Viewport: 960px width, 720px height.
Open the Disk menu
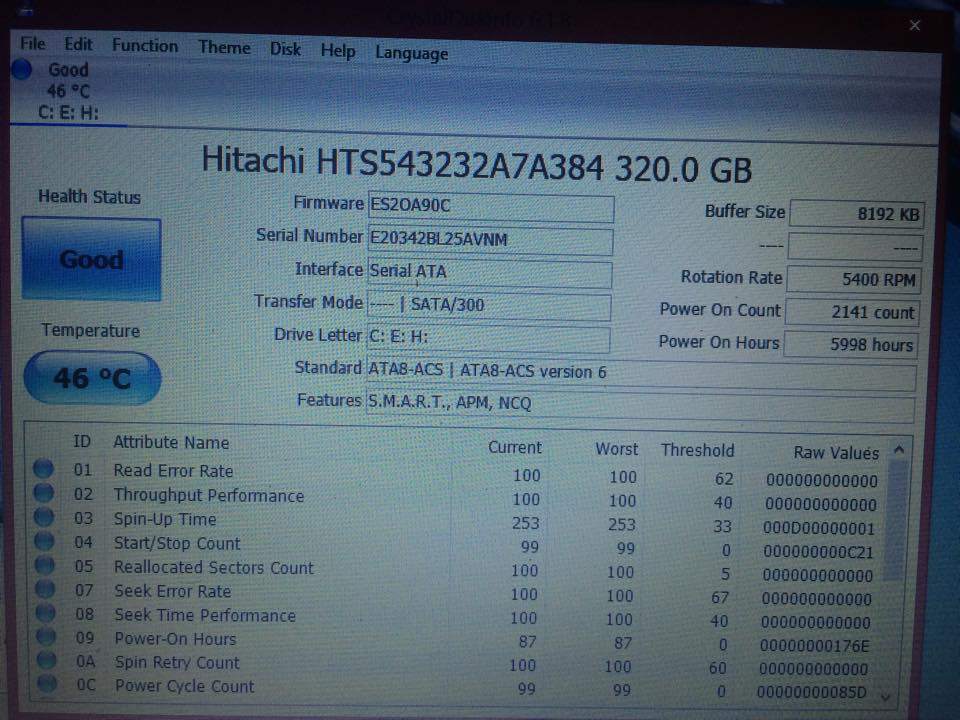point(285,49)
